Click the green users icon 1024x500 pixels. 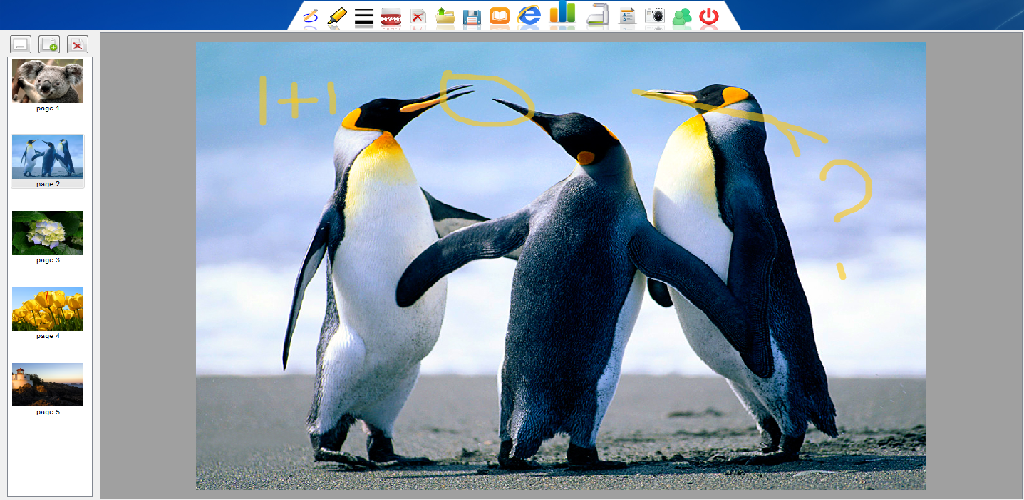click(x=682, y=16)
